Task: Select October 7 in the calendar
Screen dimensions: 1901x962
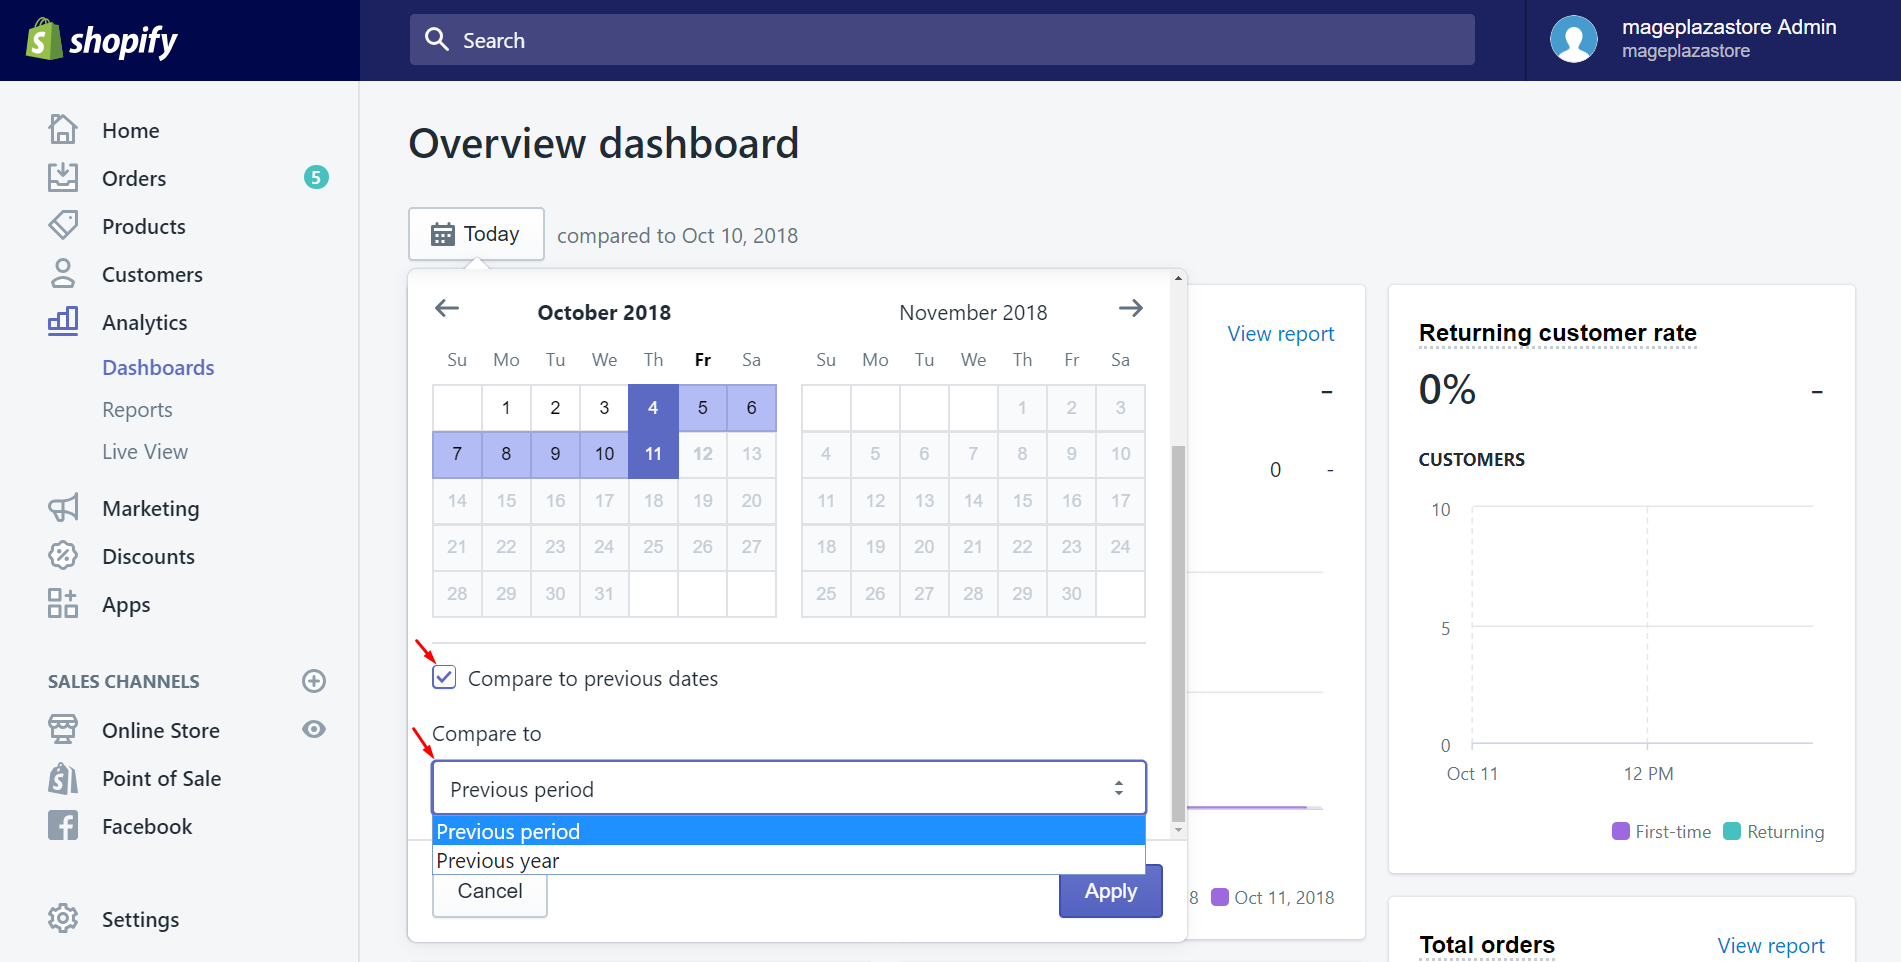Action: coord(457,454)
